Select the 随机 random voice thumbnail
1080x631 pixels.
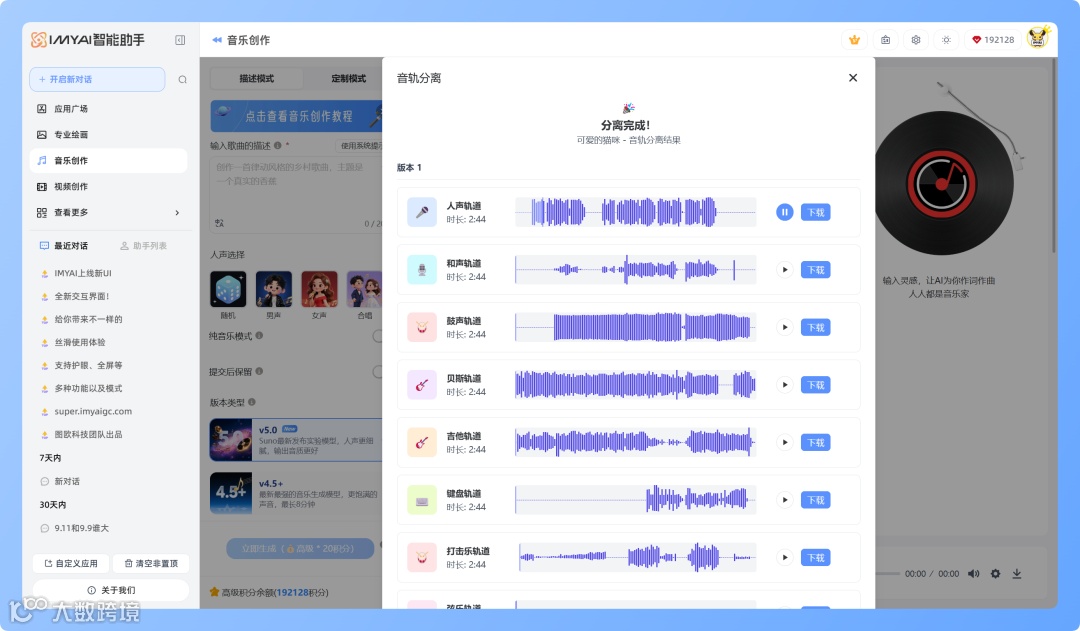[x=228, y=289]
